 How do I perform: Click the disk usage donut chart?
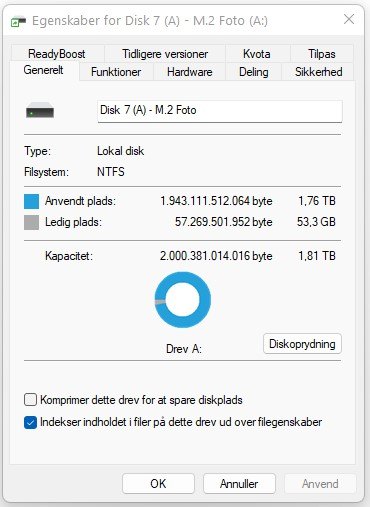click(x=183, y=300)
